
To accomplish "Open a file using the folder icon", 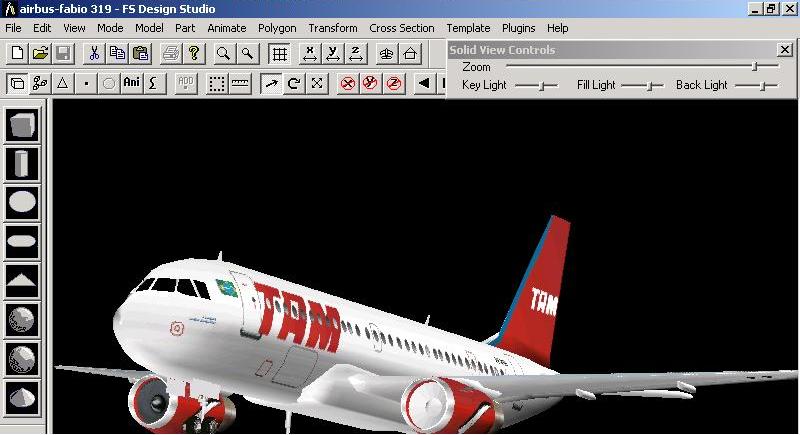I will 40,53.
